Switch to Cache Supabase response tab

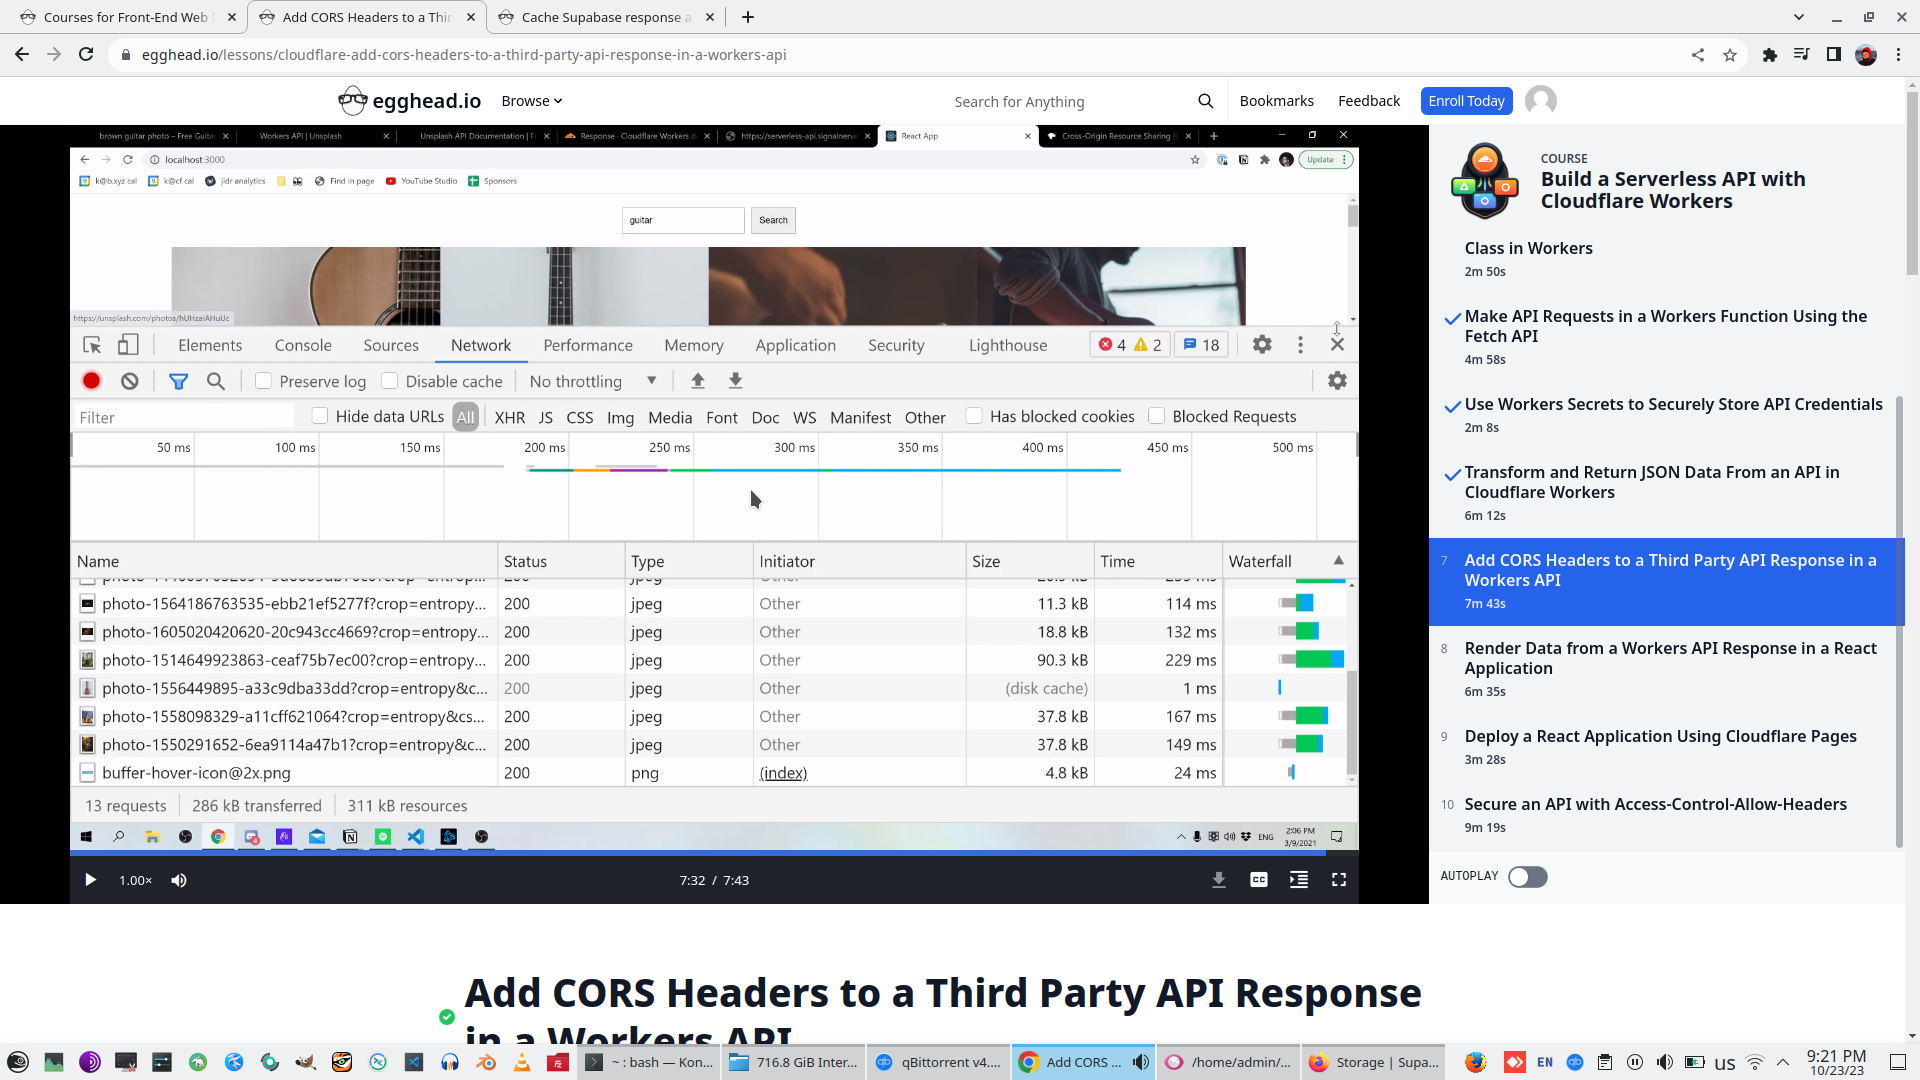click(x=600, y=17)
